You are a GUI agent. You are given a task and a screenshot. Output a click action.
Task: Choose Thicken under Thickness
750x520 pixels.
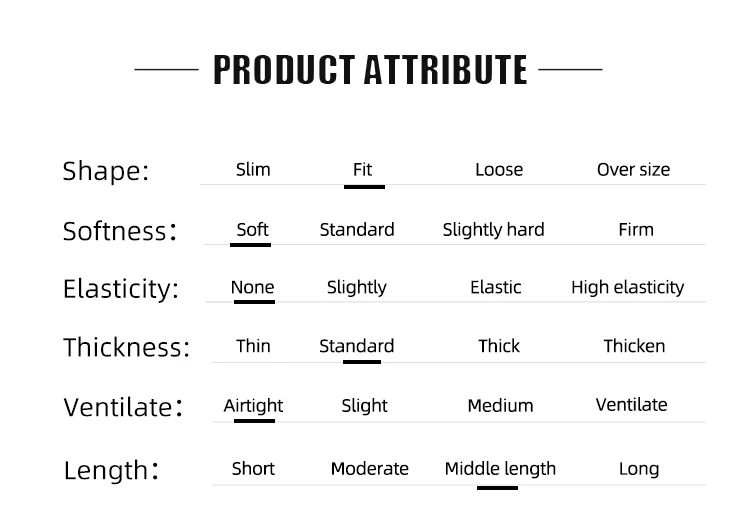[x=634, y=346]
